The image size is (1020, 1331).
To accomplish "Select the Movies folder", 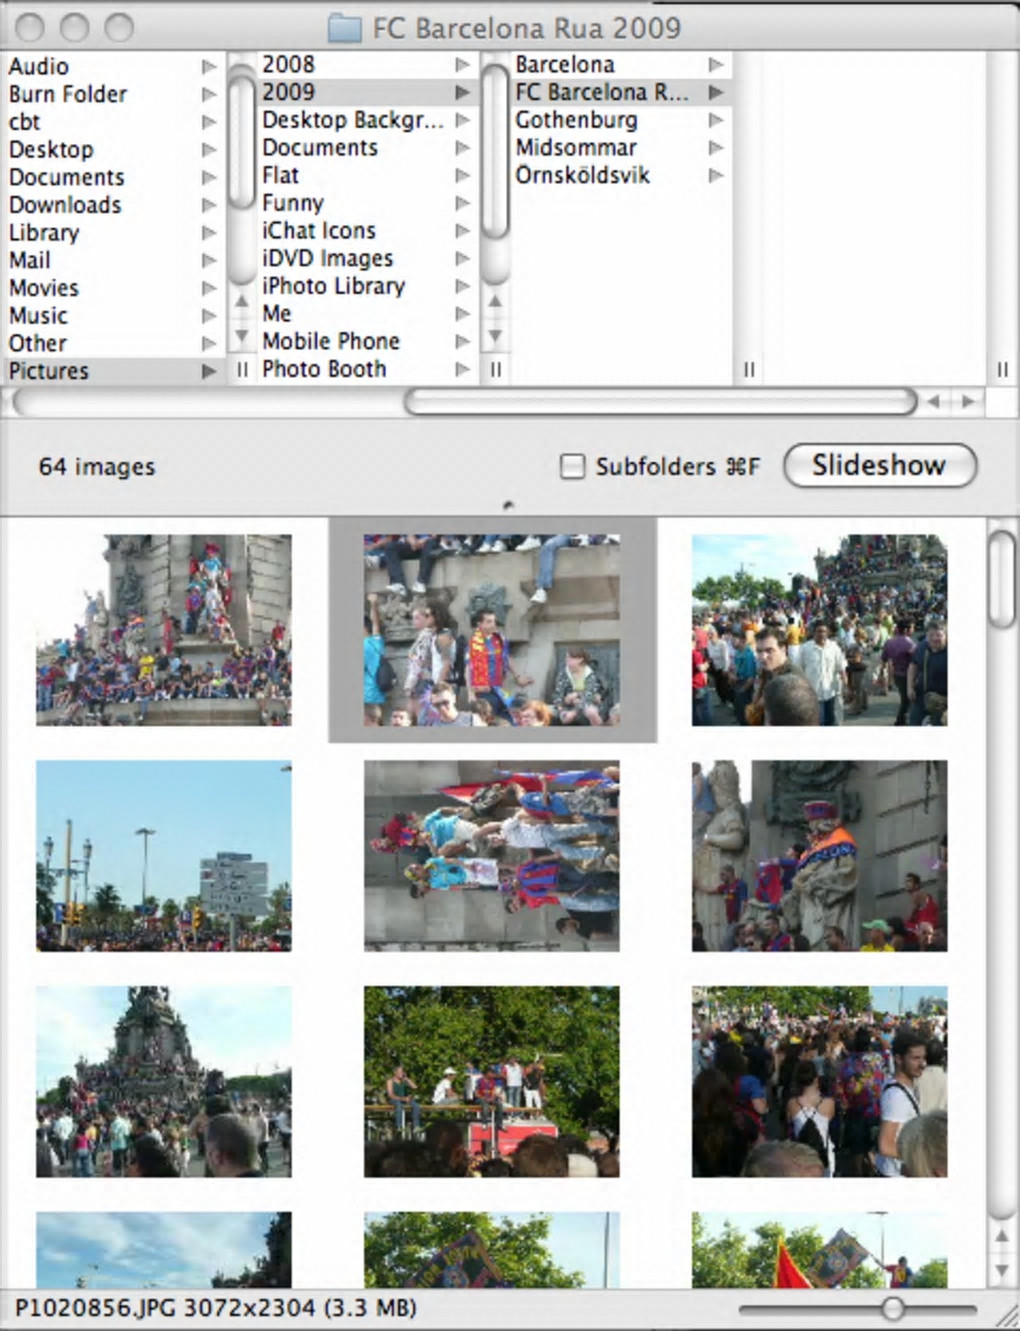I will (44, 288).
